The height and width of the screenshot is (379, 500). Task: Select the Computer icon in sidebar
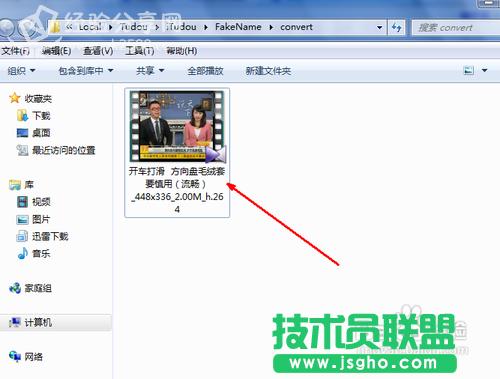coord(15,322)
